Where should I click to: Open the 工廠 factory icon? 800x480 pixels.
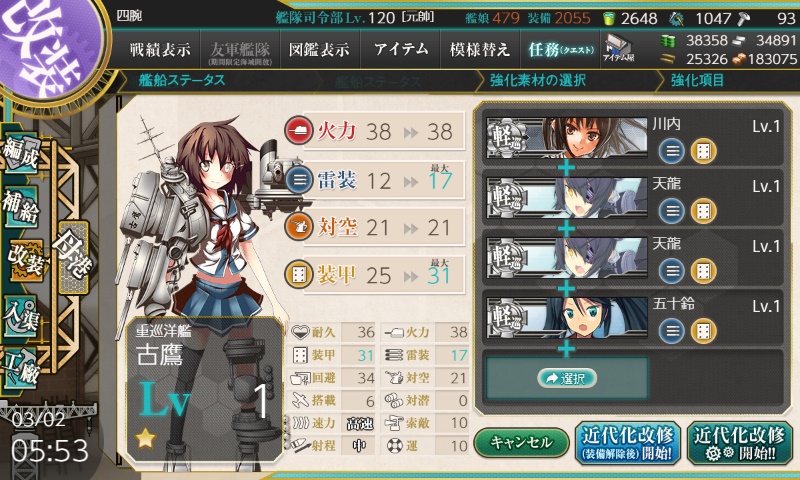[x=21, y=369]
